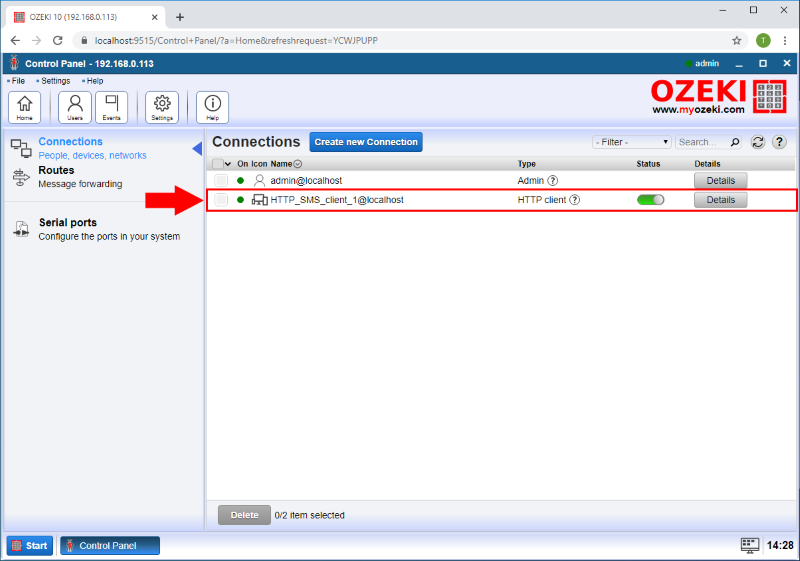Image resolution: width=800 pixels, height=561 pixels.
Task: Click the Routes sidebar signpost icon
Action: 21,177
